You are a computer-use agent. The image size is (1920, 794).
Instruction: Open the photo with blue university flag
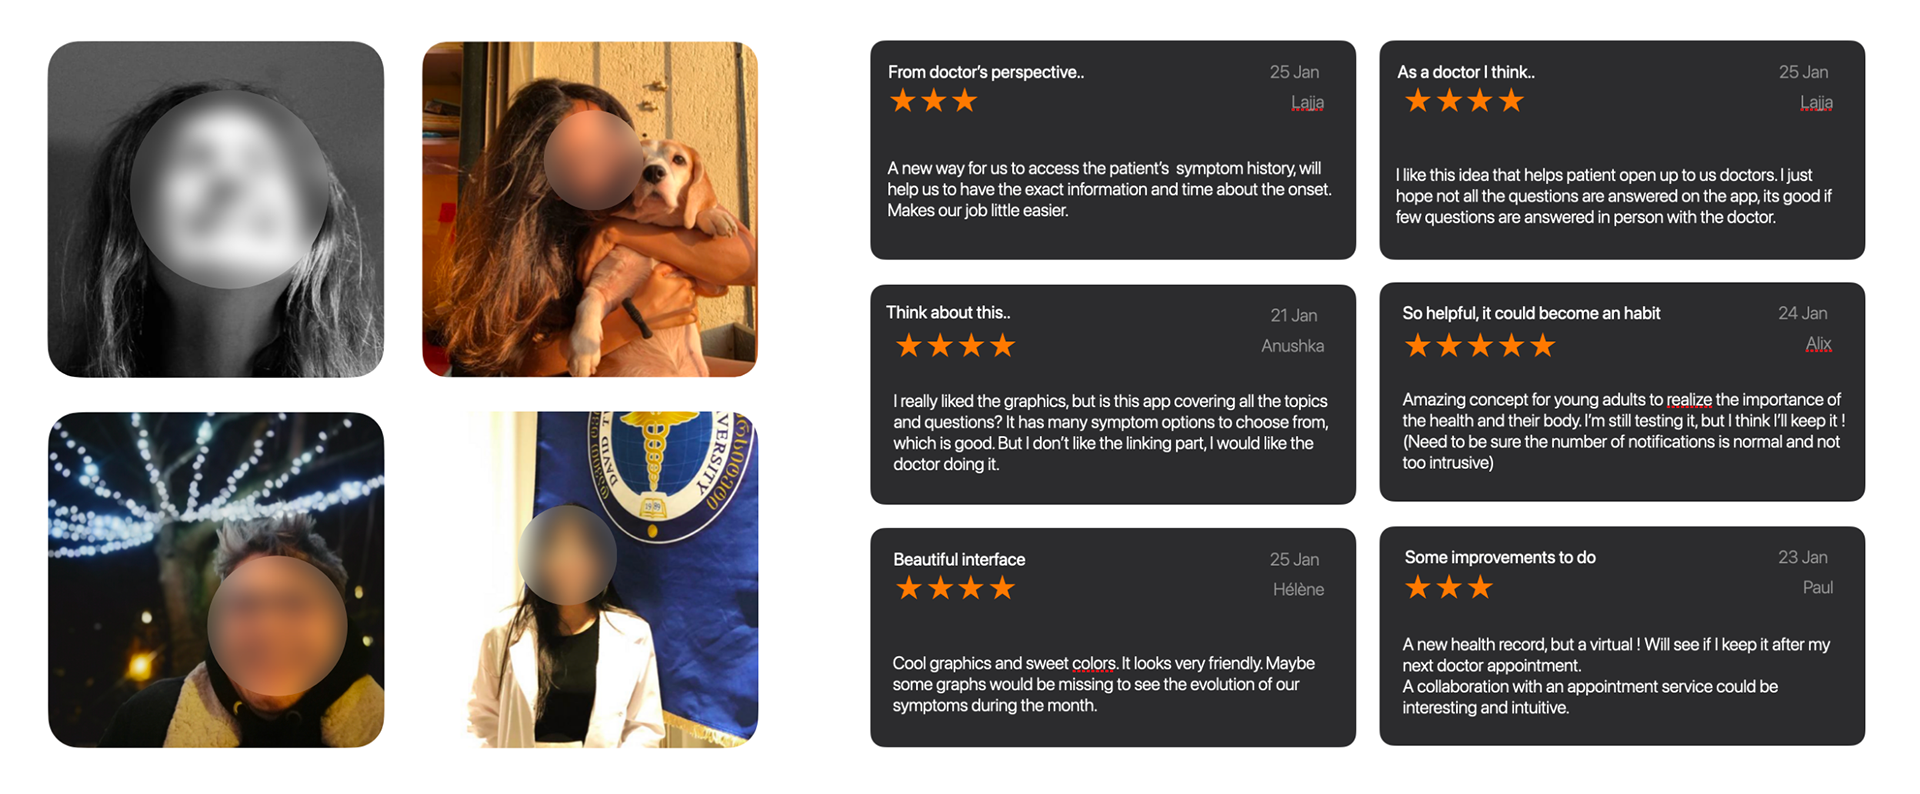tap(612, 580)
